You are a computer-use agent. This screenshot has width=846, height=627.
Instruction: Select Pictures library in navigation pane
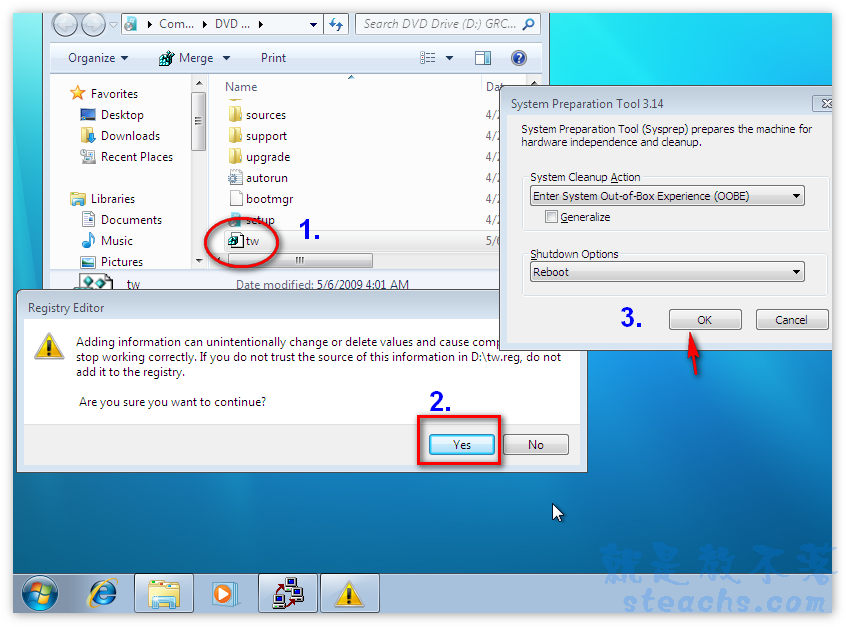tap(112, 262)
